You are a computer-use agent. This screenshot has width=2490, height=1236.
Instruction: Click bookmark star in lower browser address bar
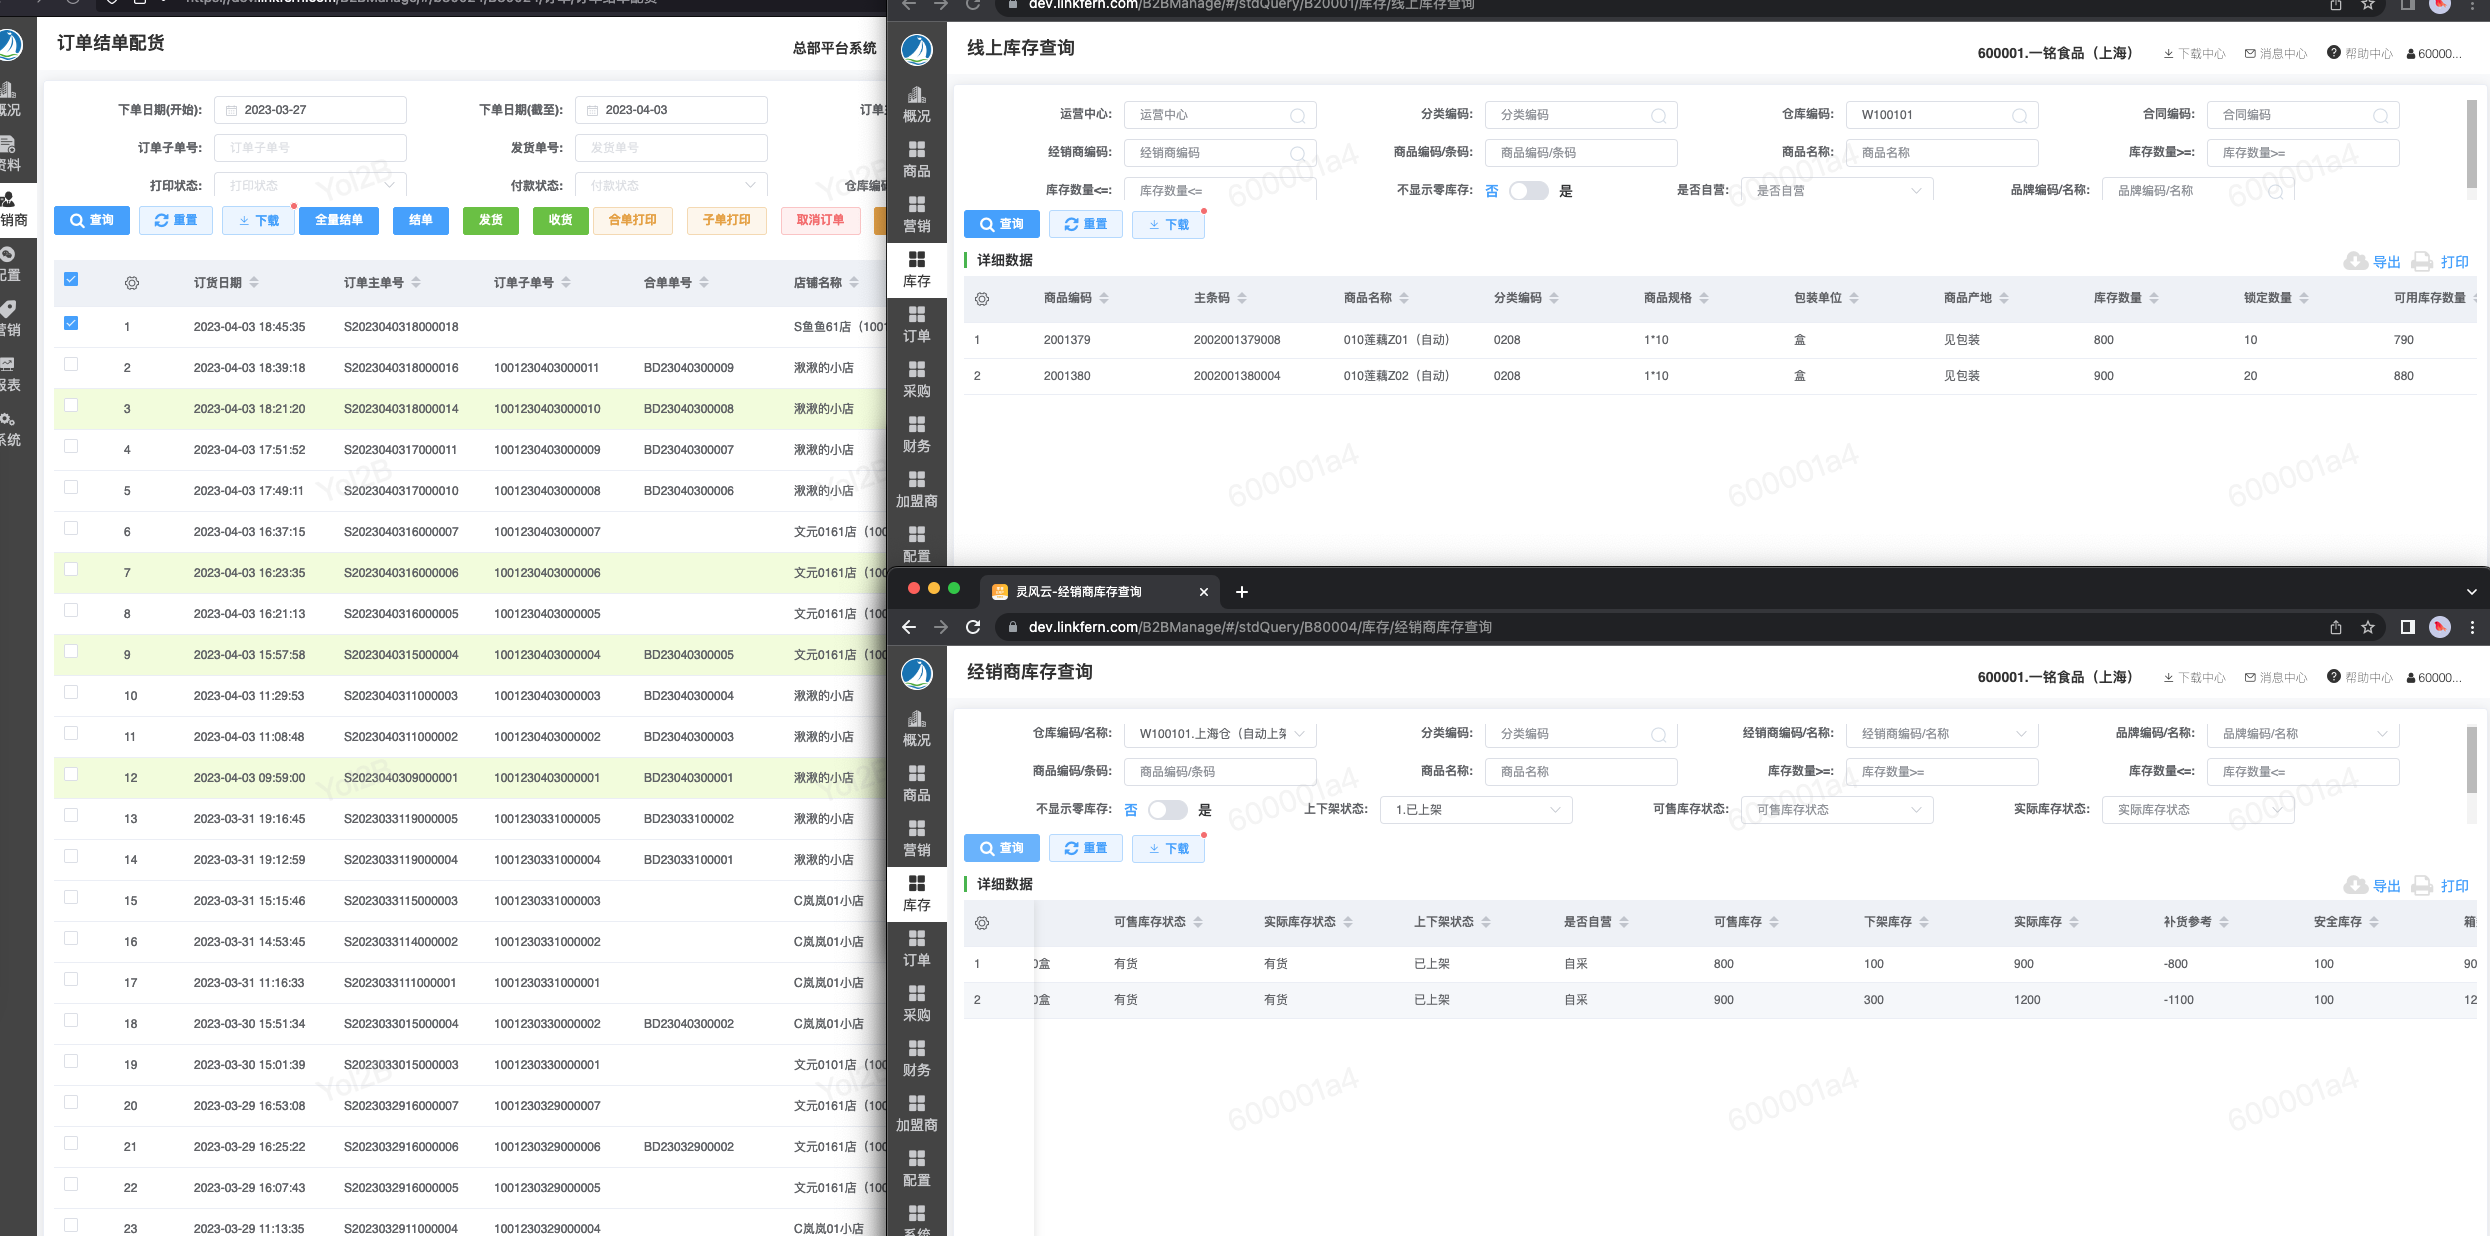click(x=2367, y=627)
